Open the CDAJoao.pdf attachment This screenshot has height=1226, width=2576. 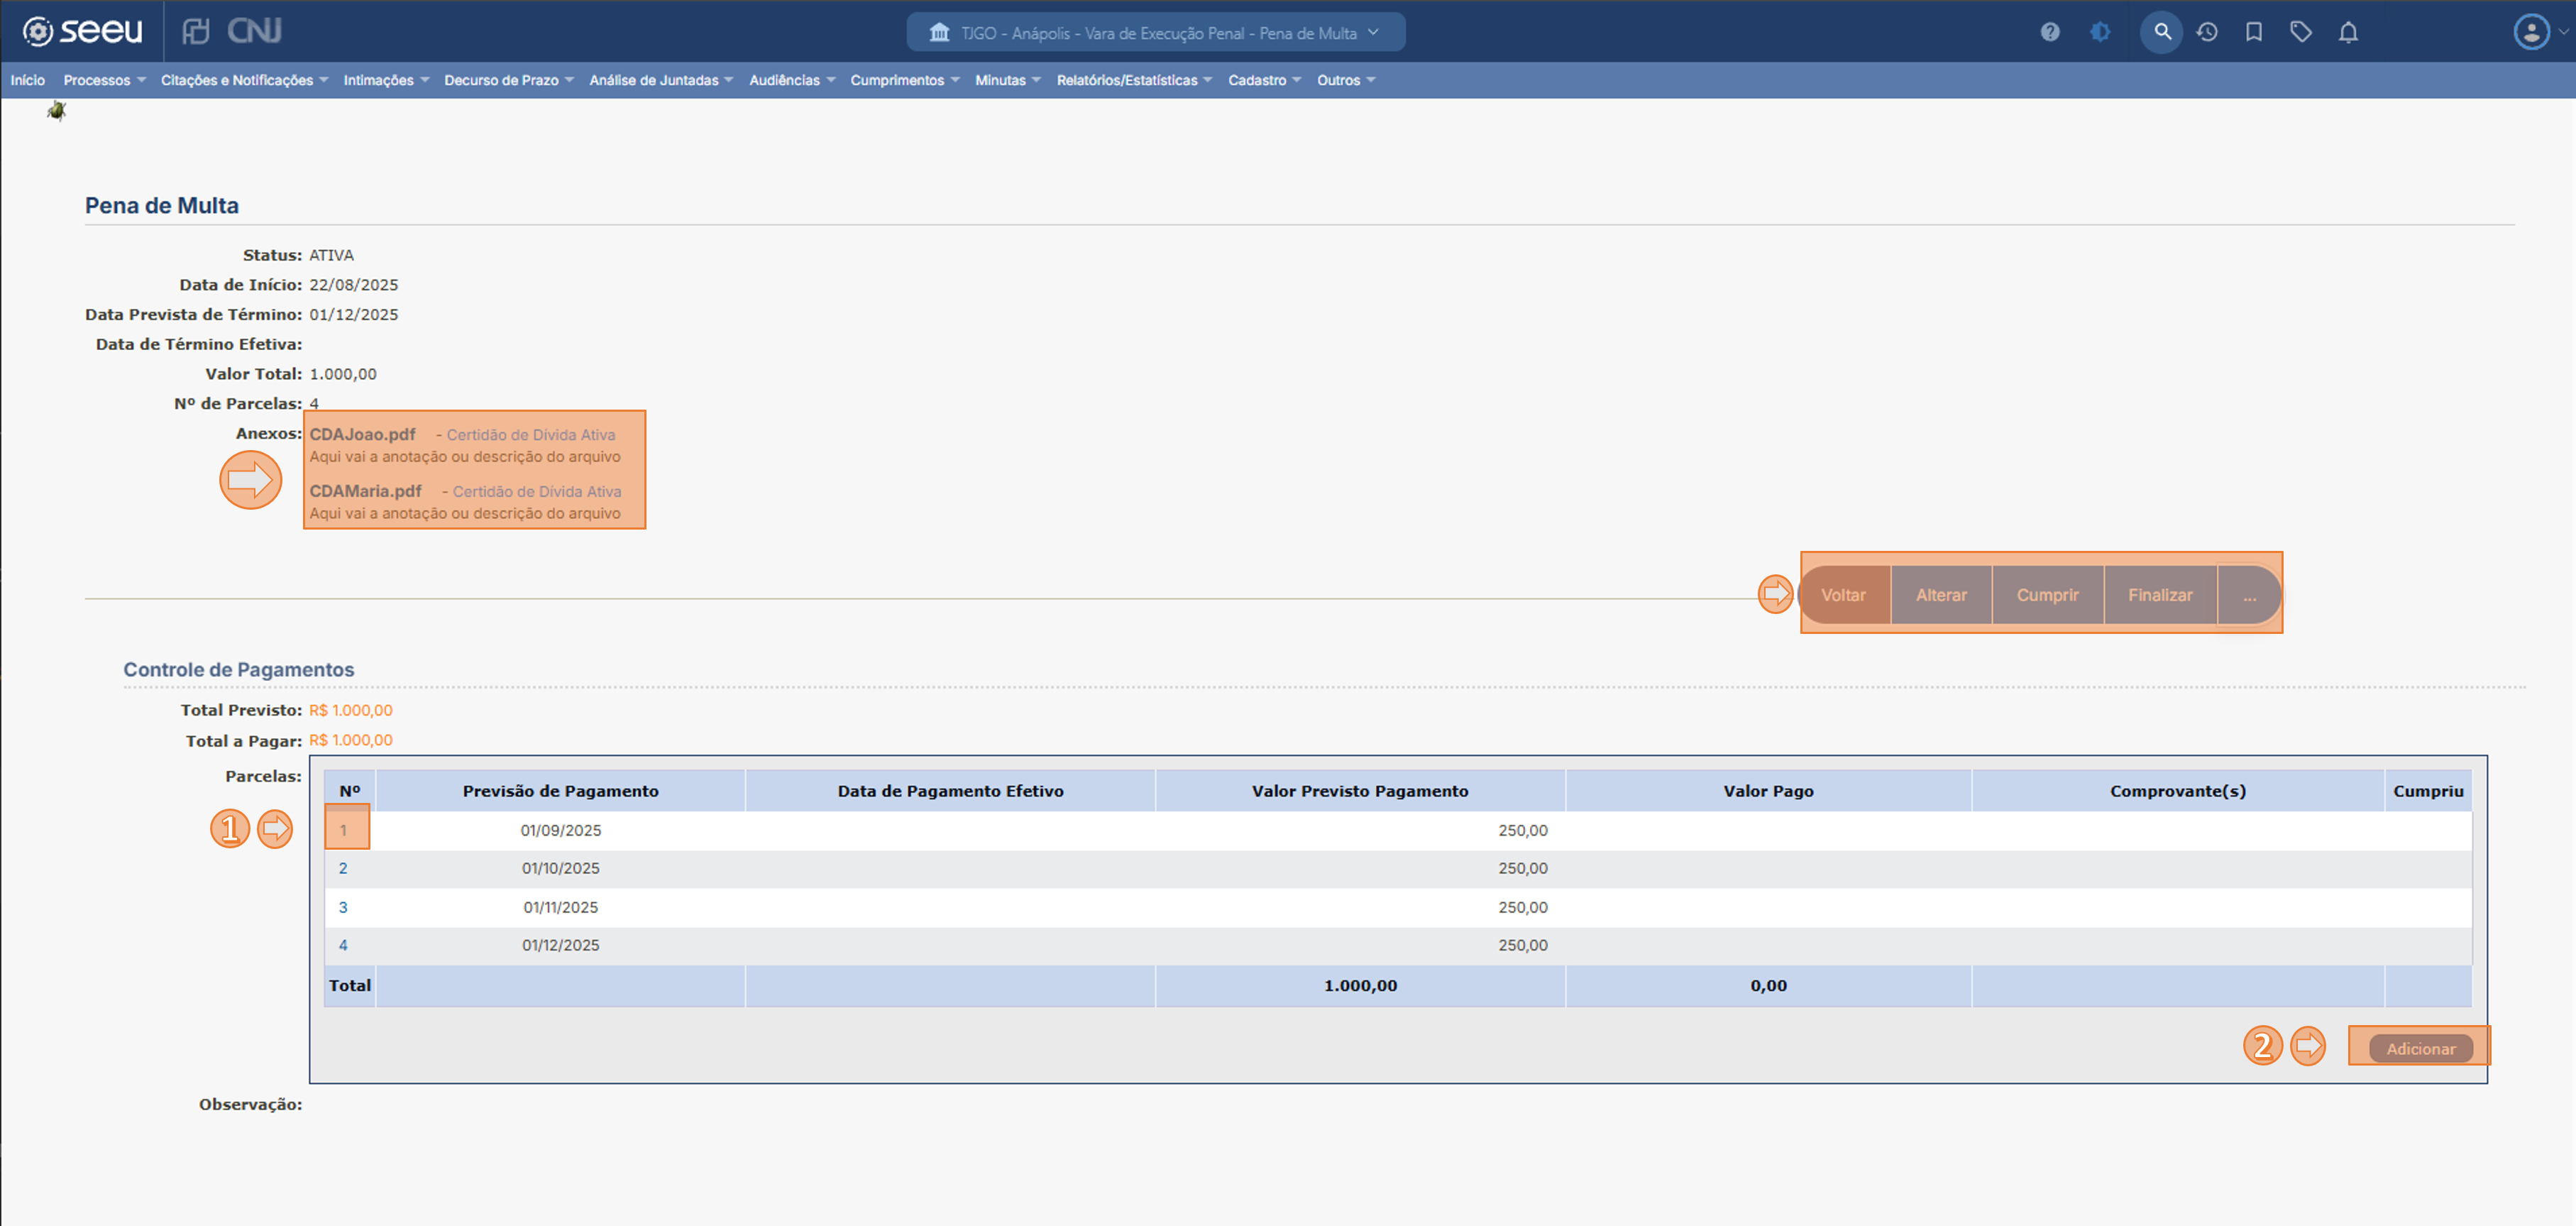click(362, 434)
